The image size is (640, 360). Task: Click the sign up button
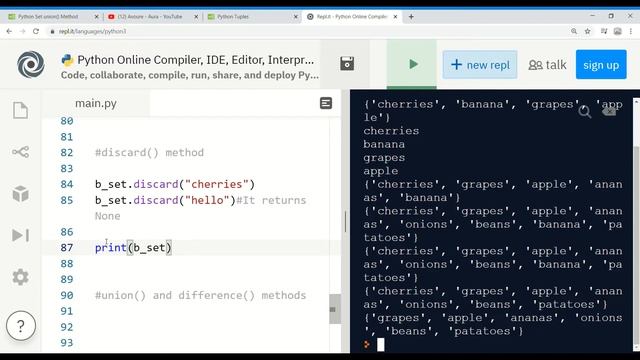(x=601, y=64)
